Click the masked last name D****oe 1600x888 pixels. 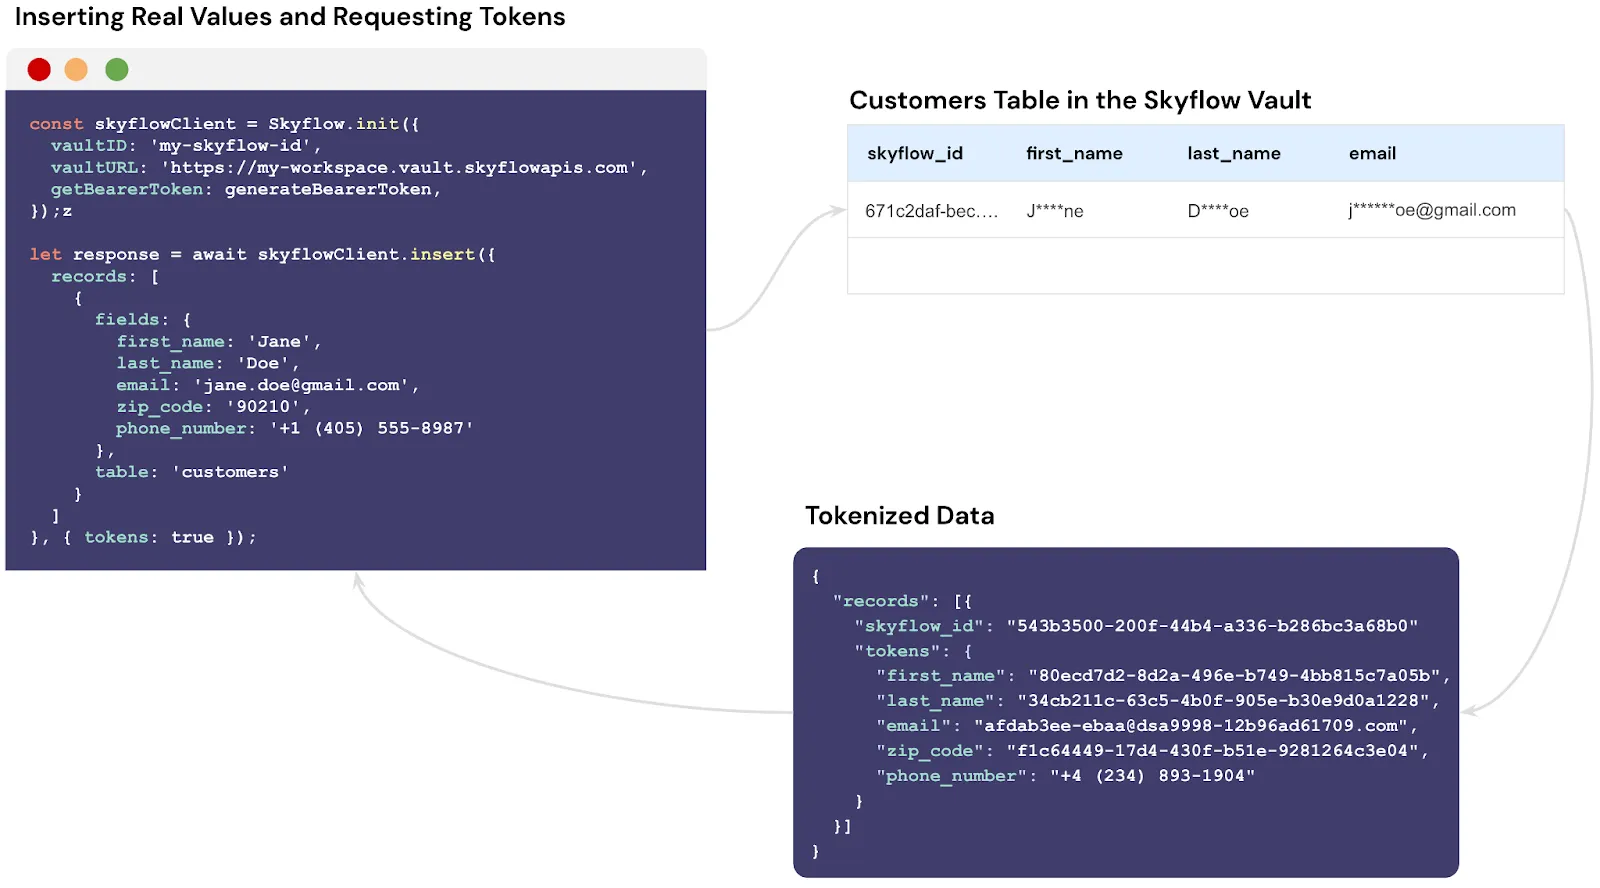point(1217,211)
